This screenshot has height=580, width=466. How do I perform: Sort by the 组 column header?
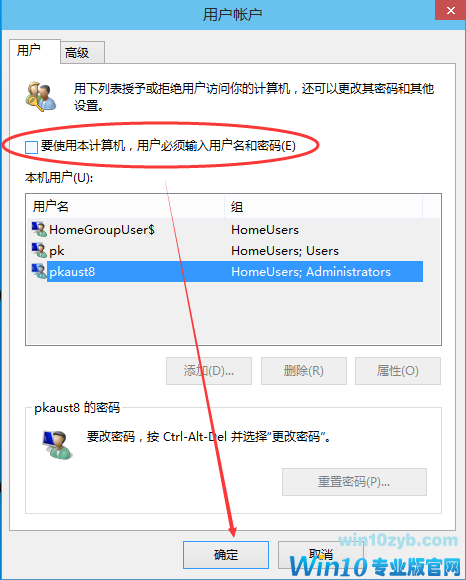[323, 206]
